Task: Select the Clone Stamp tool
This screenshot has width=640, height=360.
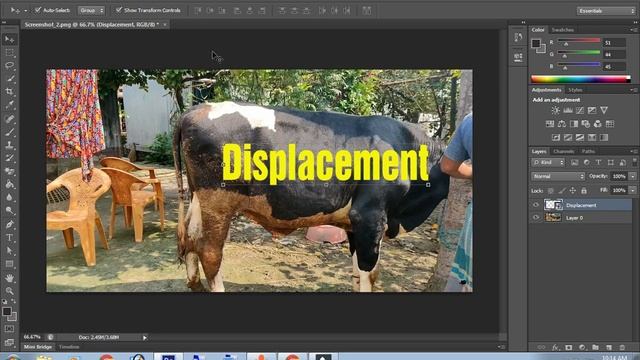Action: [9, 145]
